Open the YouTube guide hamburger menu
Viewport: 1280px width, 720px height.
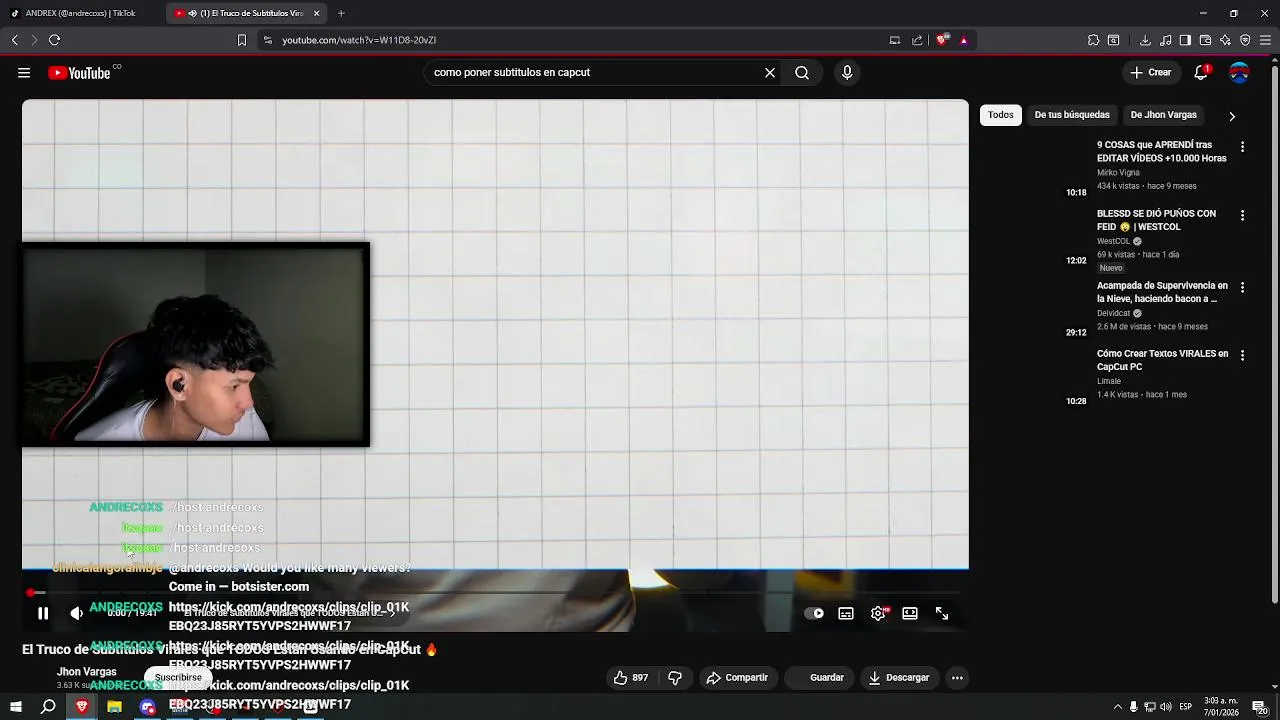point(24,73)
